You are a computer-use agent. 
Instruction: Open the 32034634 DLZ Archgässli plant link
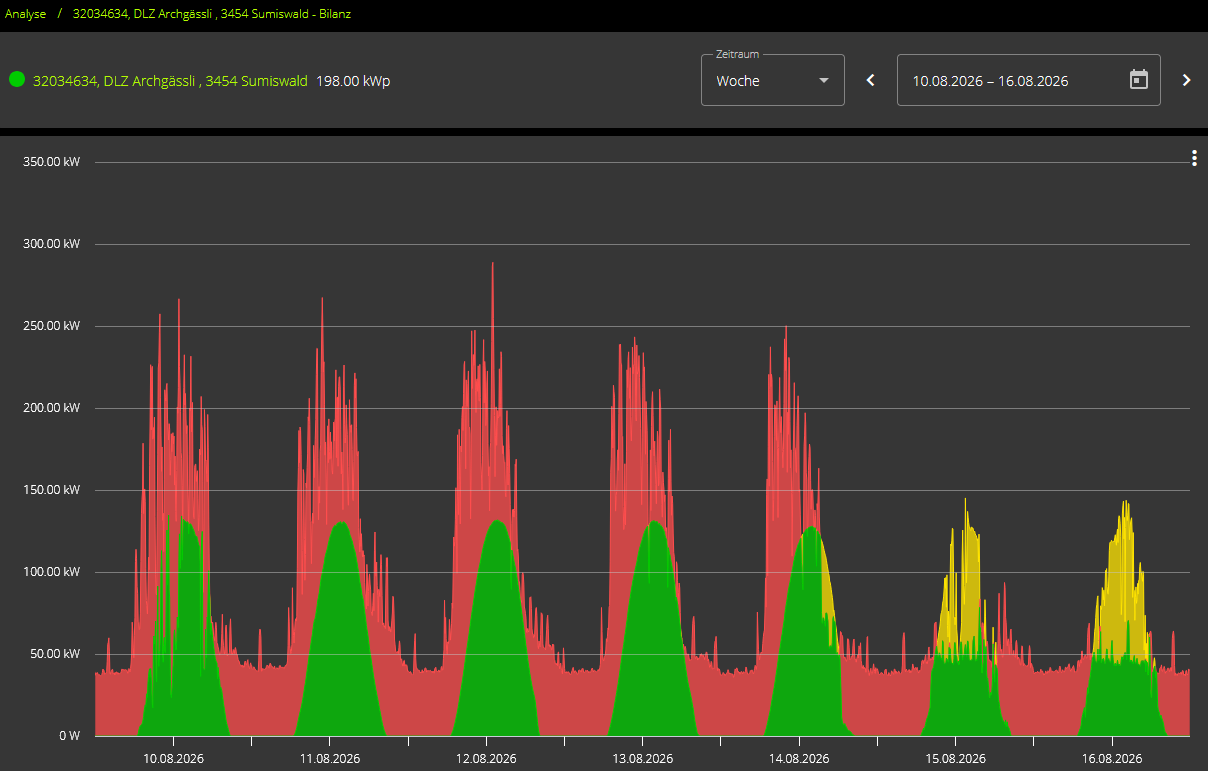point(170,81)
